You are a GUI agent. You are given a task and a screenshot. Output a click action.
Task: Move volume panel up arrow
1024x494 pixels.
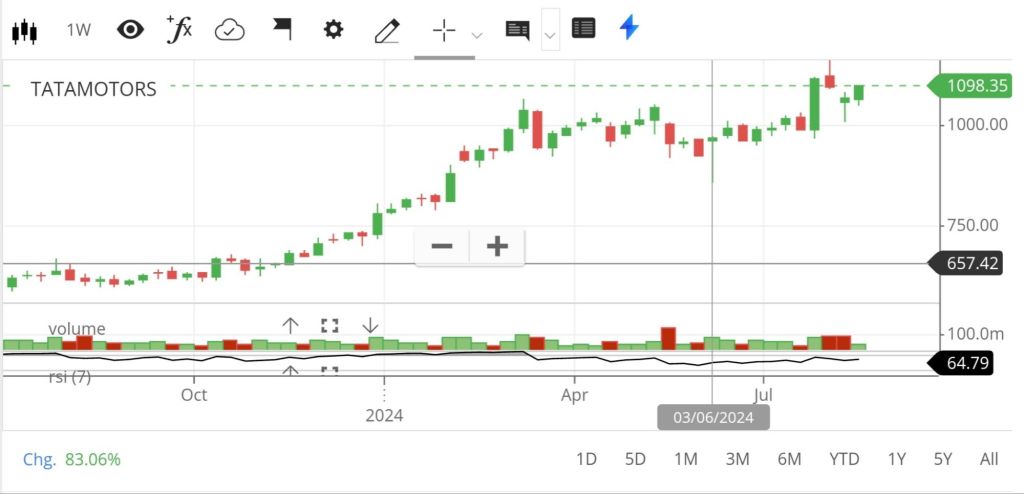(x=290, y=325)
